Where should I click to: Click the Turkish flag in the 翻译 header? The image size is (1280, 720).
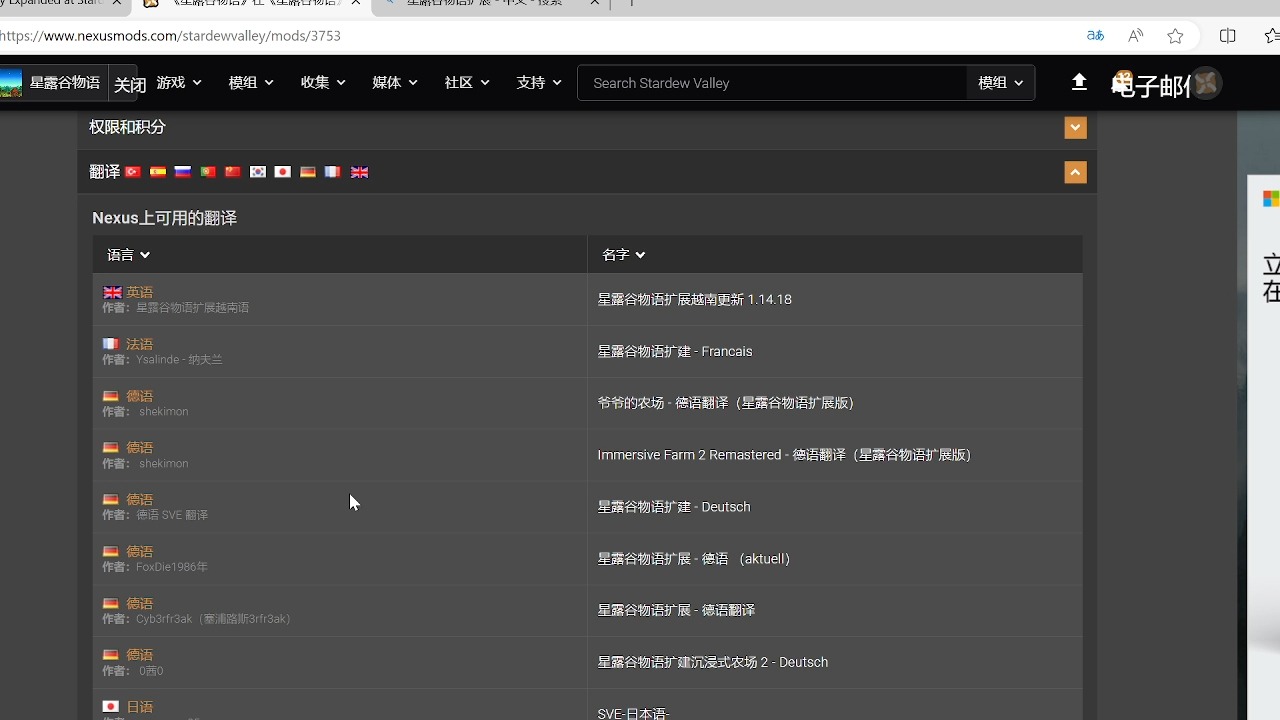point(132,172)
